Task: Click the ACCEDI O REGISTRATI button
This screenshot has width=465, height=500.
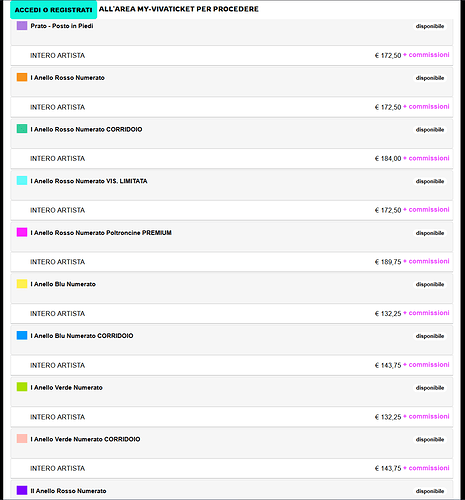Action: (x=53, y=10)
